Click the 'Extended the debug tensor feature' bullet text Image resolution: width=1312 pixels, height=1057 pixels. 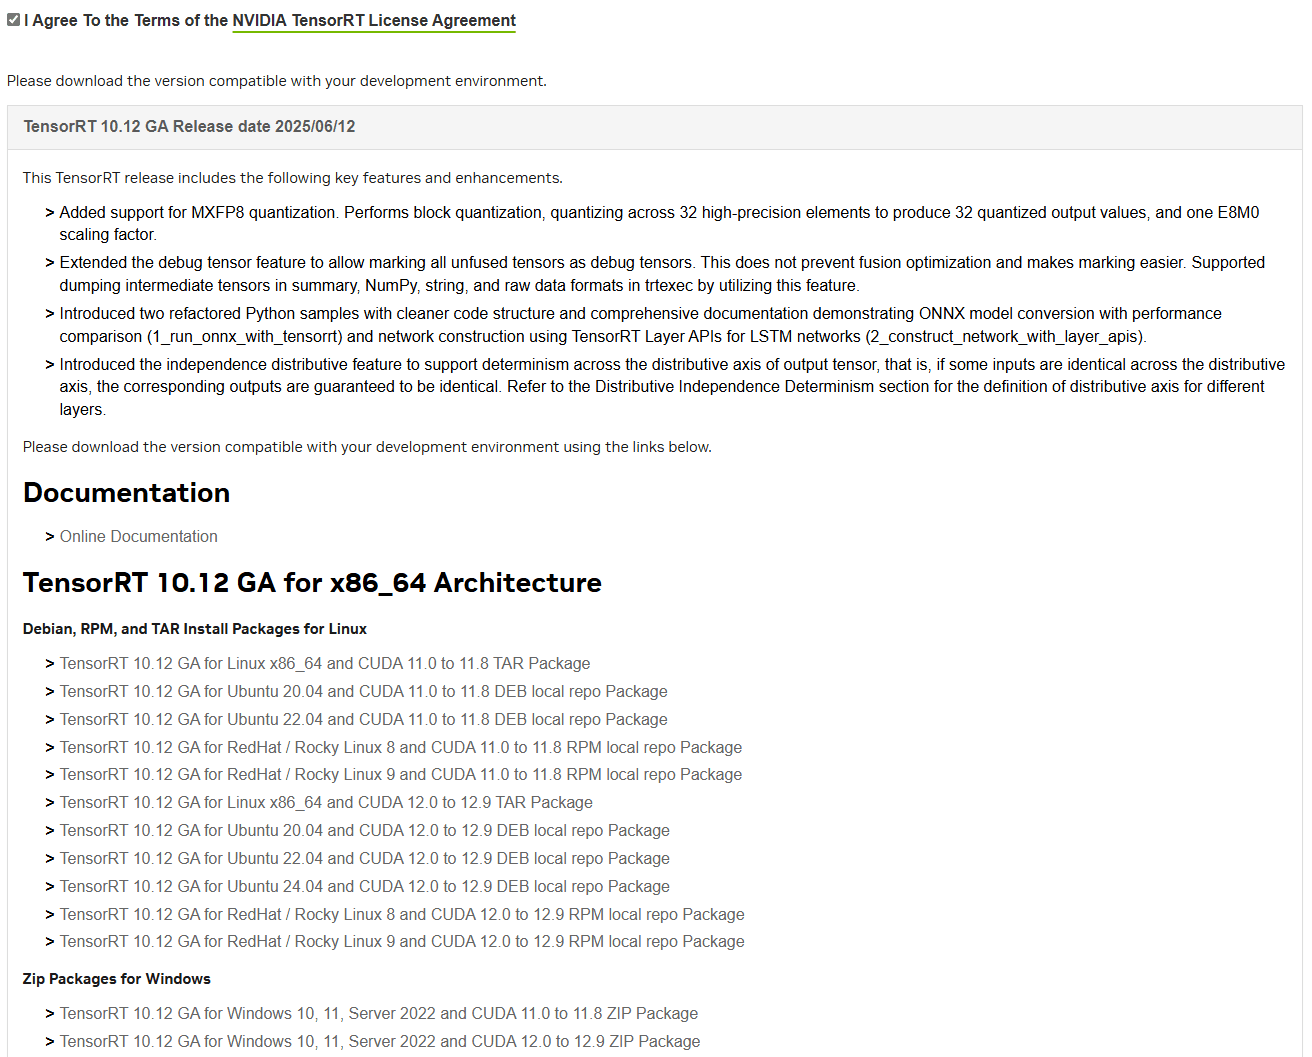[x=662, y=274]
